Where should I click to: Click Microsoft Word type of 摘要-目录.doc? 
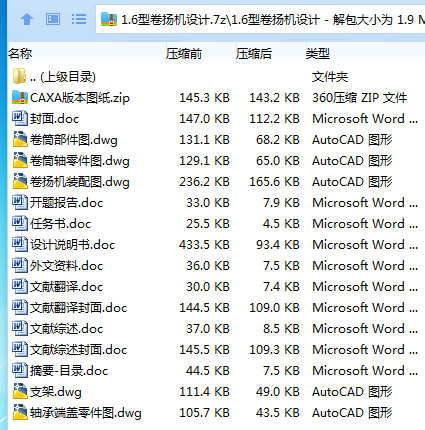pos(365,371)
